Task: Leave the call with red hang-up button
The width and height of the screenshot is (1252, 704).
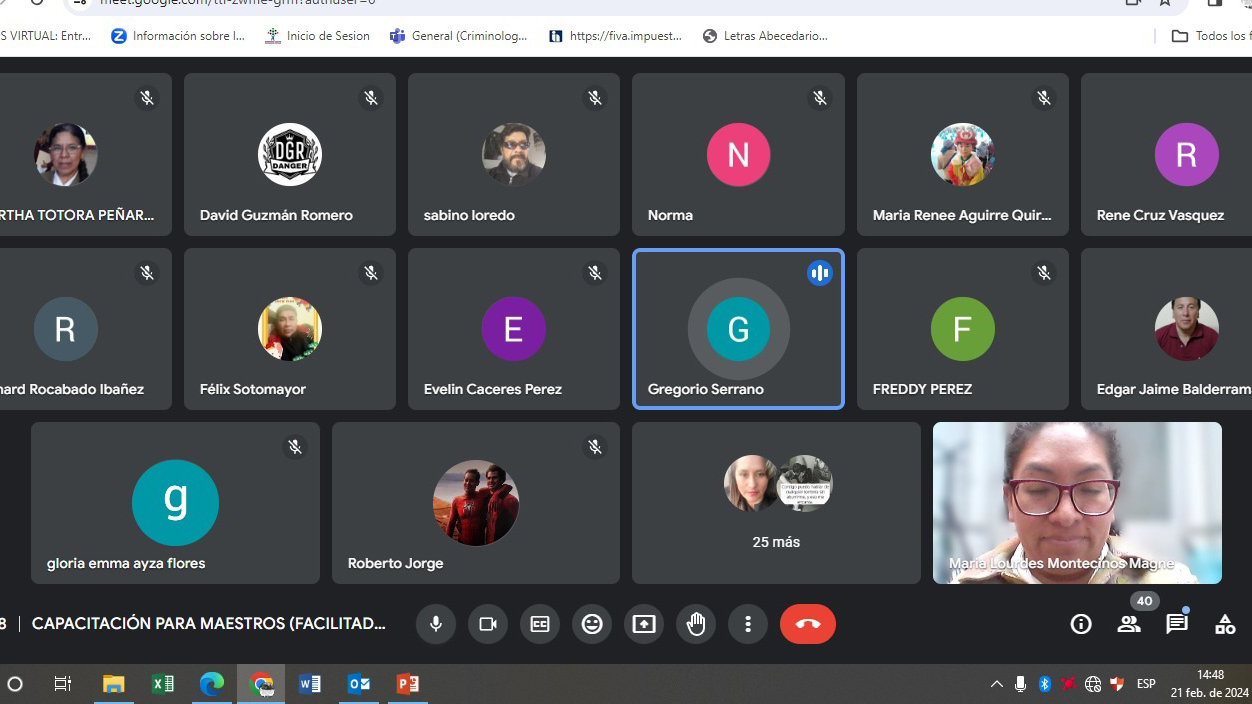Action: click(808, 624)
